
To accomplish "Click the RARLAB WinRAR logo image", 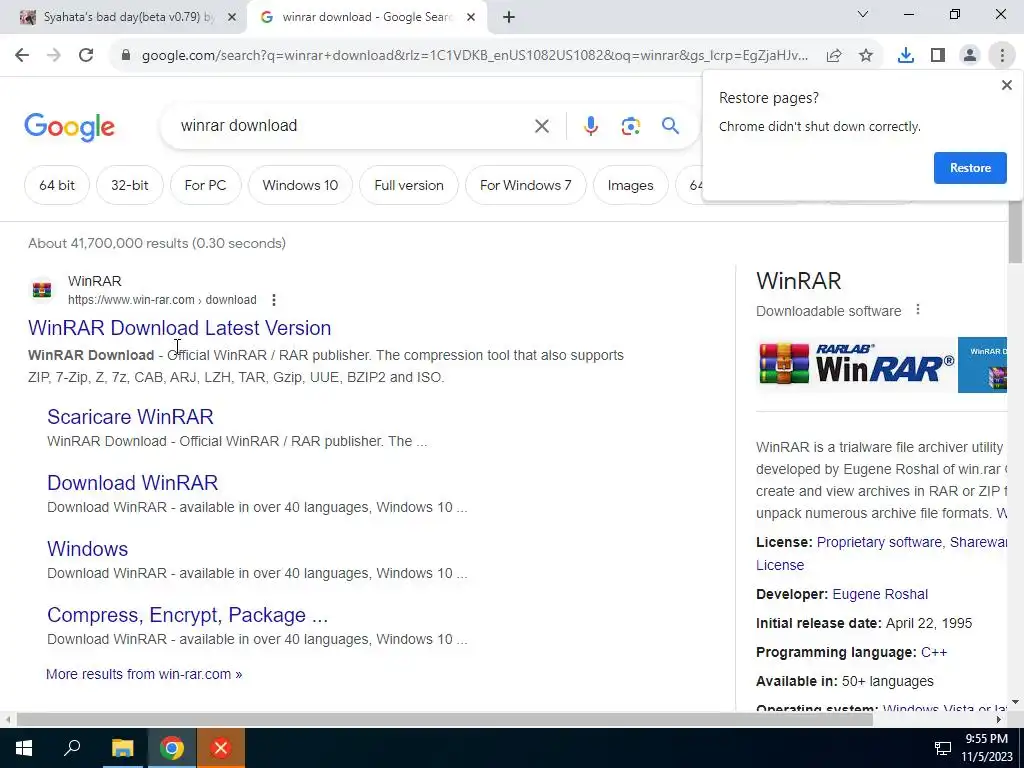I will (855, 364).
